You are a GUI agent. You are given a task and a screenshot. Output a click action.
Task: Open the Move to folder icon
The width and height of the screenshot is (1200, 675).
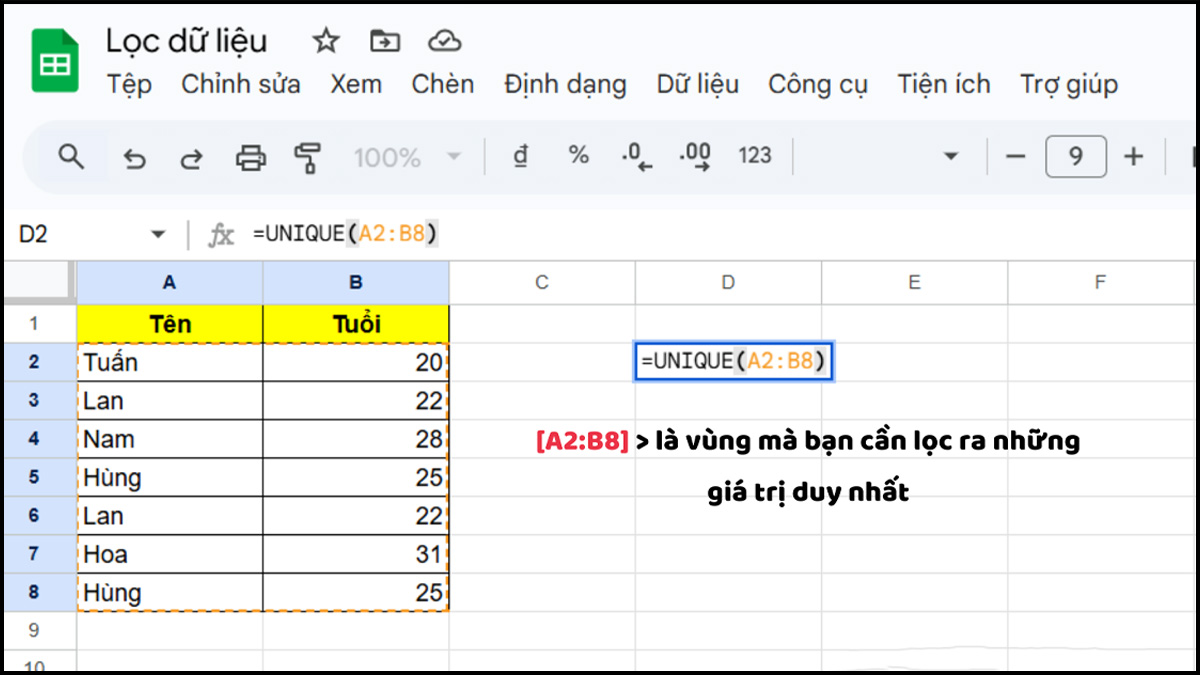coord(385,40)
